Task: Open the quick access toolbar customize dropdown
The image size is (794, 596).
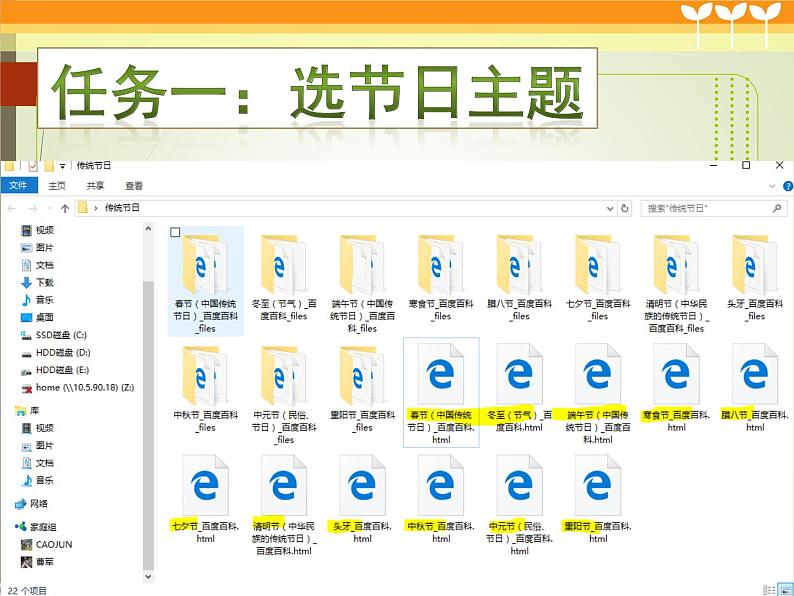Action: [63, 166]
